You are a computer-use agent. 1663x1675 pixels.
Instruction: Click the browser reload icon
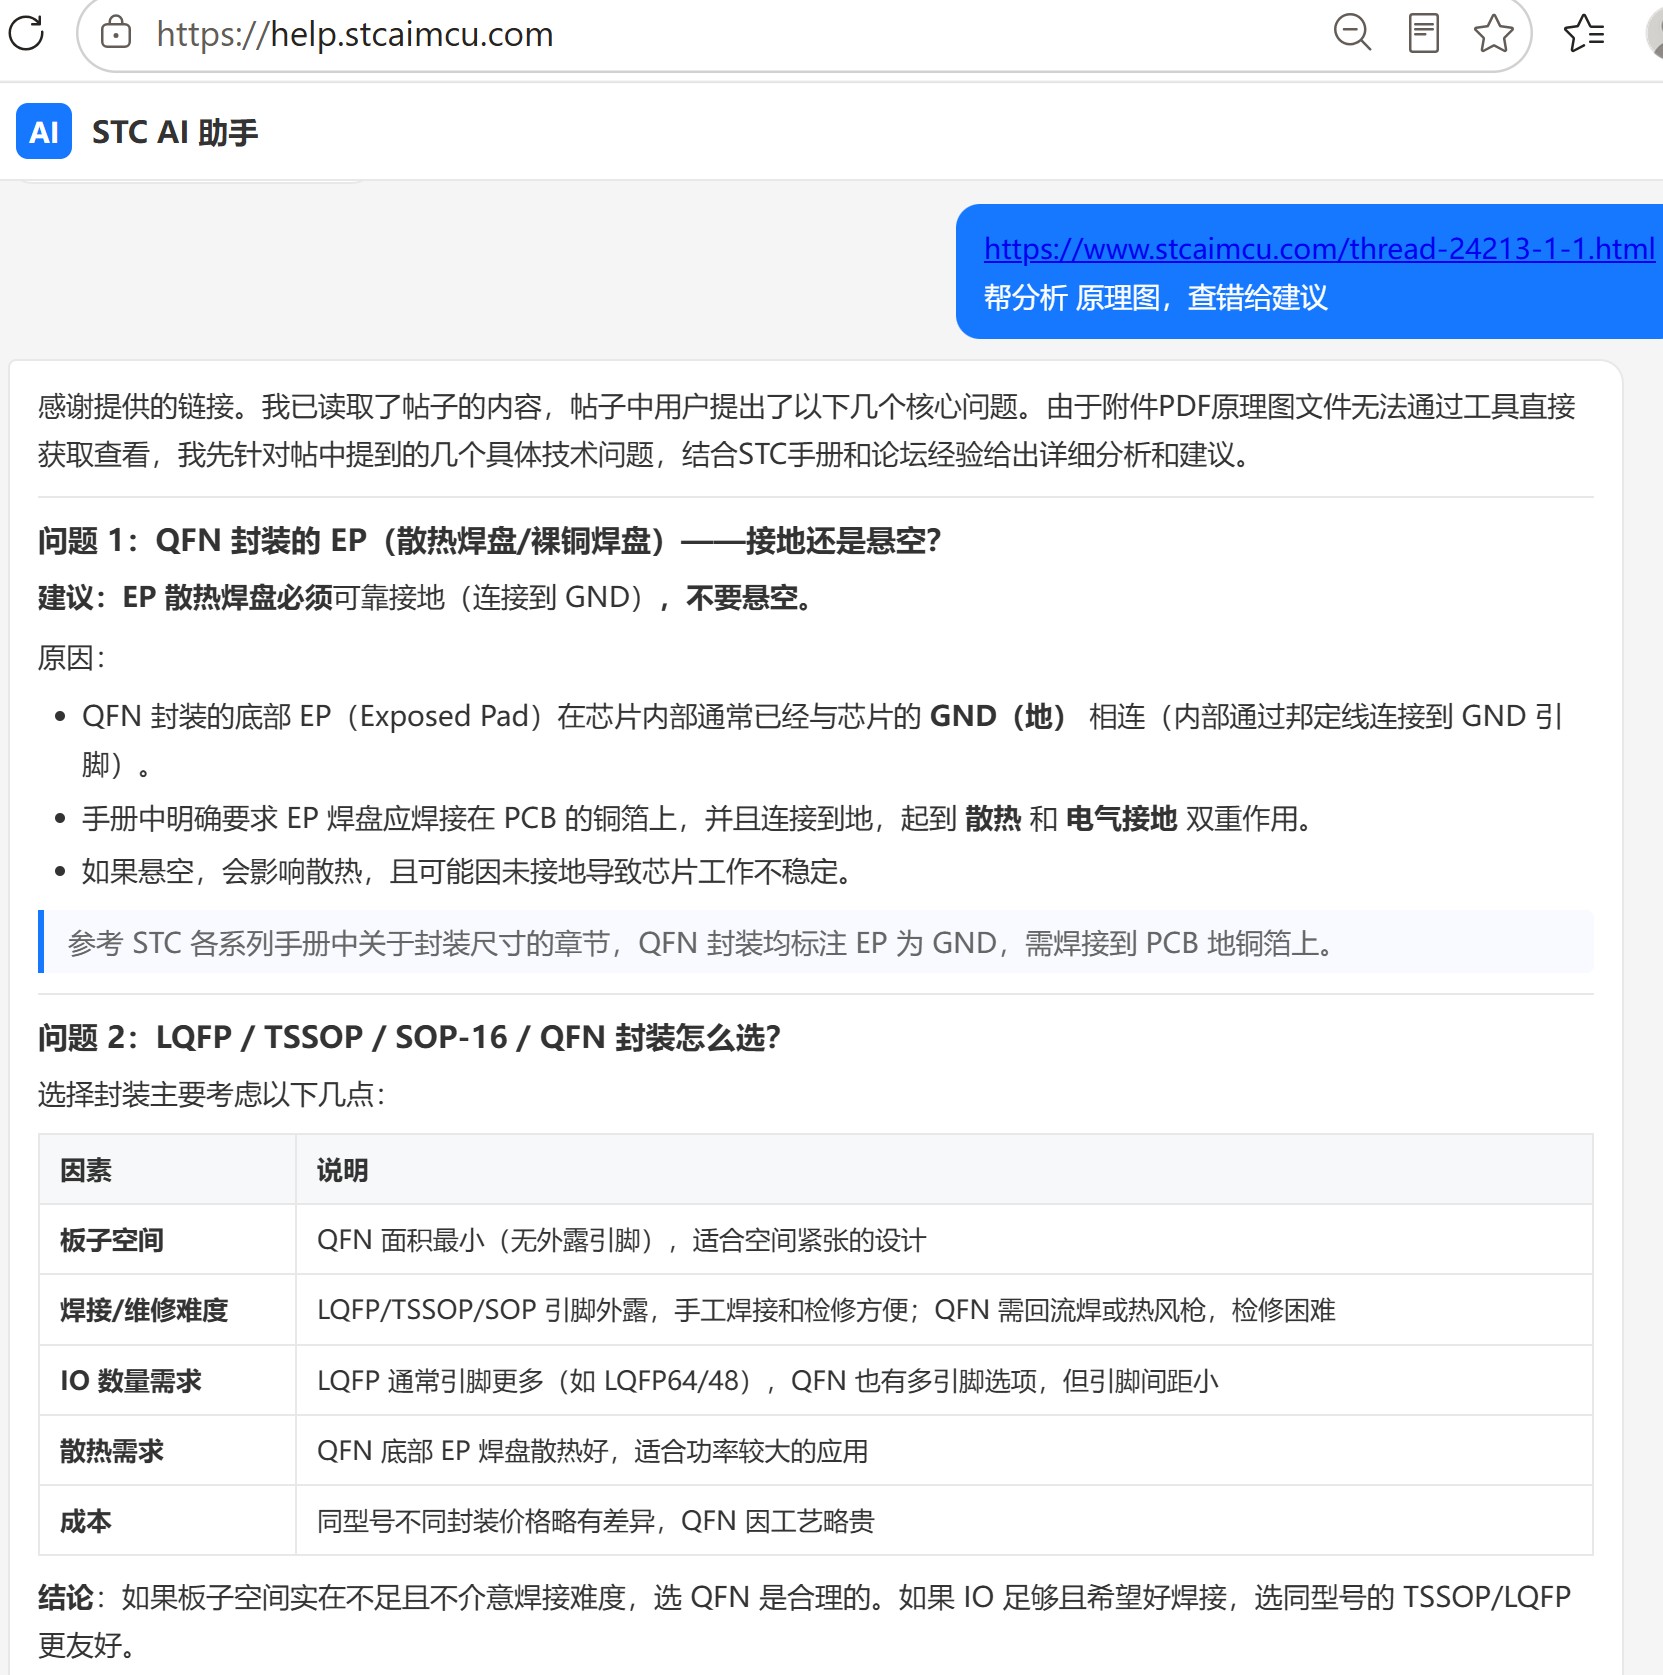click(26, 33)
